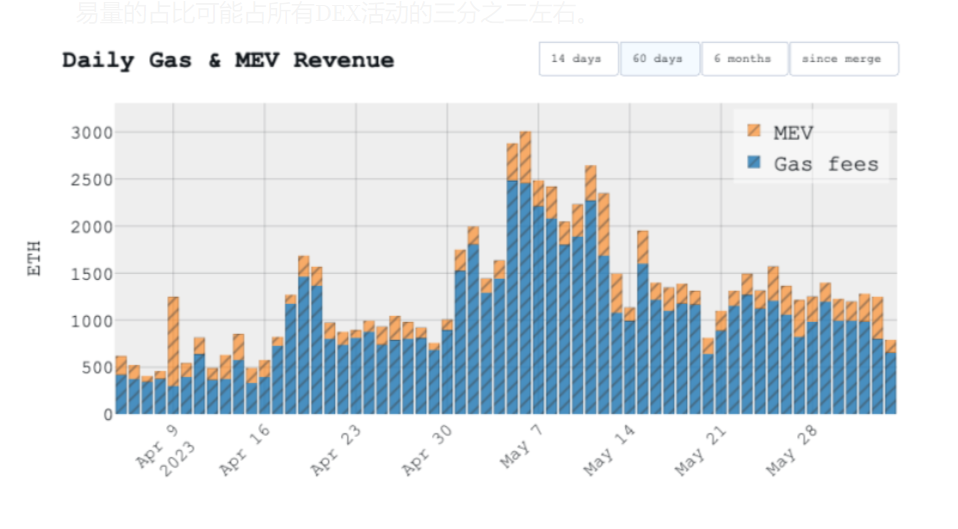Click the 1000 y-axis tick label

point(92,321)
